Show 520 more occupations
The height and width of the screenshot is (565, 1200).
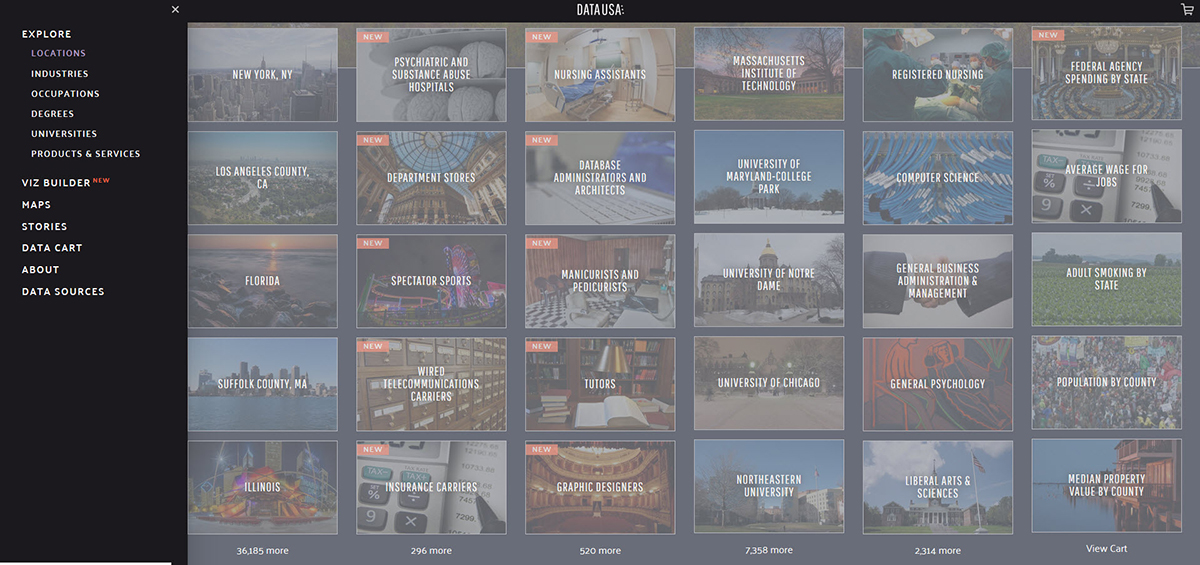(x=600, y=551)
